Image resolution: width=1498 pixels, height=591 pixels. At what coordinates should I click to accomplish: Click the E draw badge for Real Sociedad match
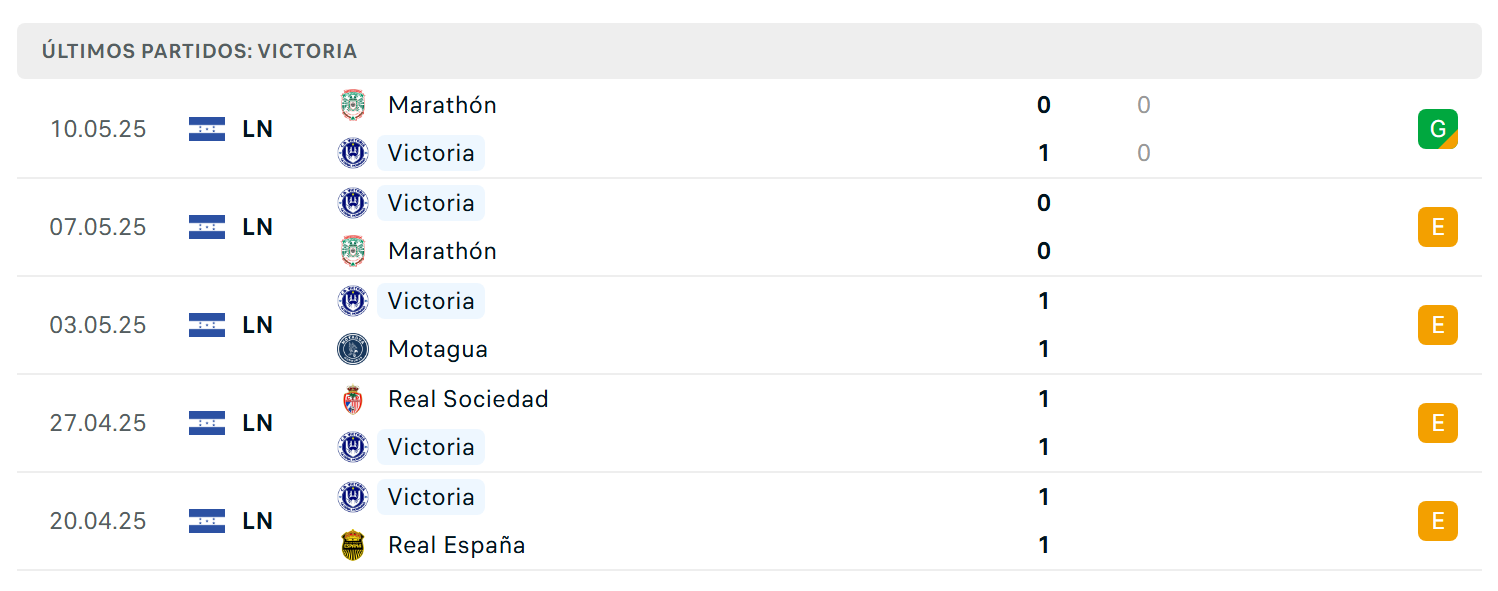tap(1438, 423)
